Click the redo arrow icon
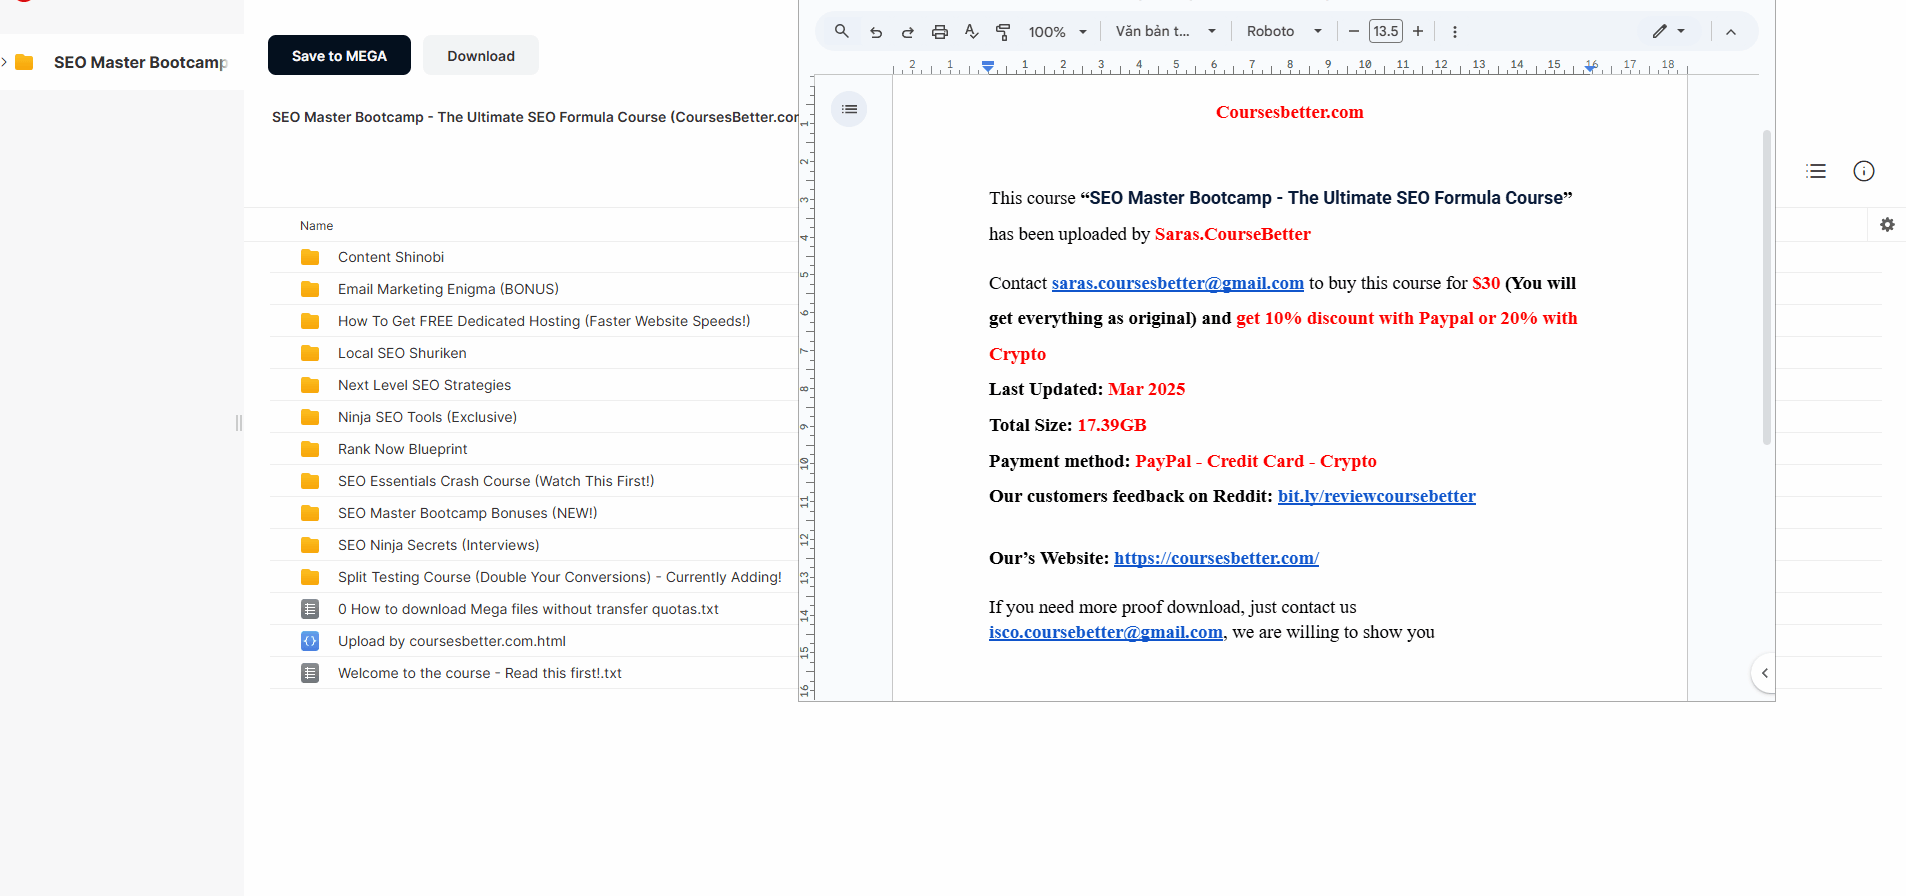The image size is (1906, 896). click(x=908, y=32)
